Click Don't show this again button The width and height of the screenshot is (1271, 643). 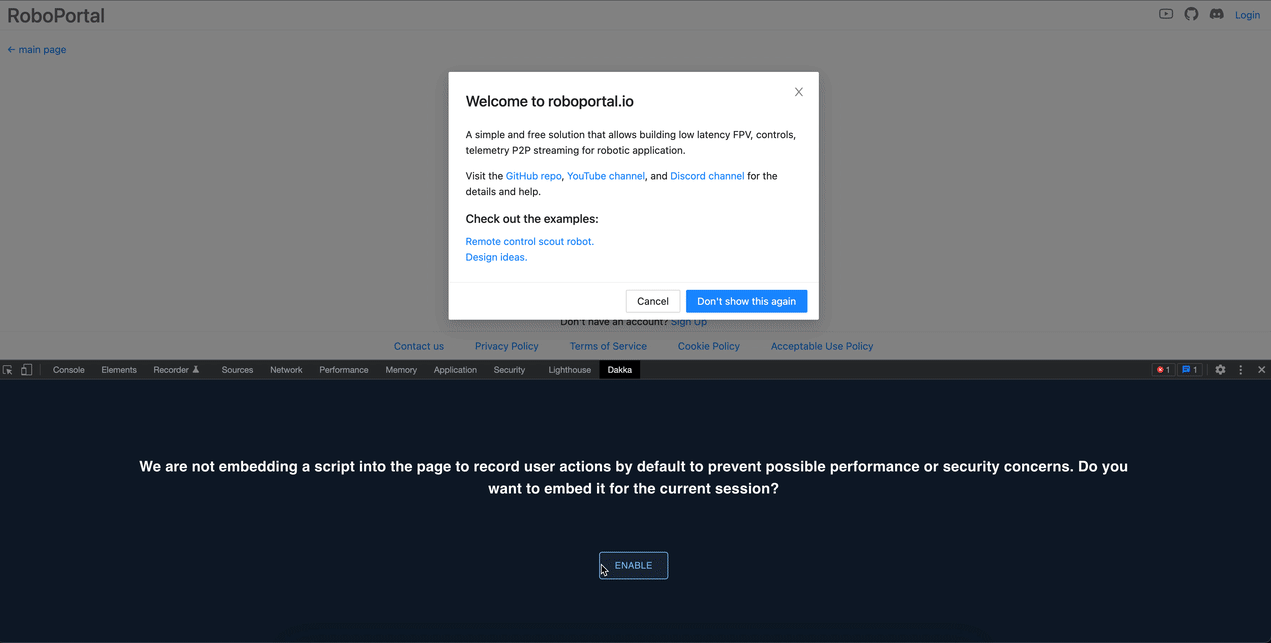pos(746,301)
